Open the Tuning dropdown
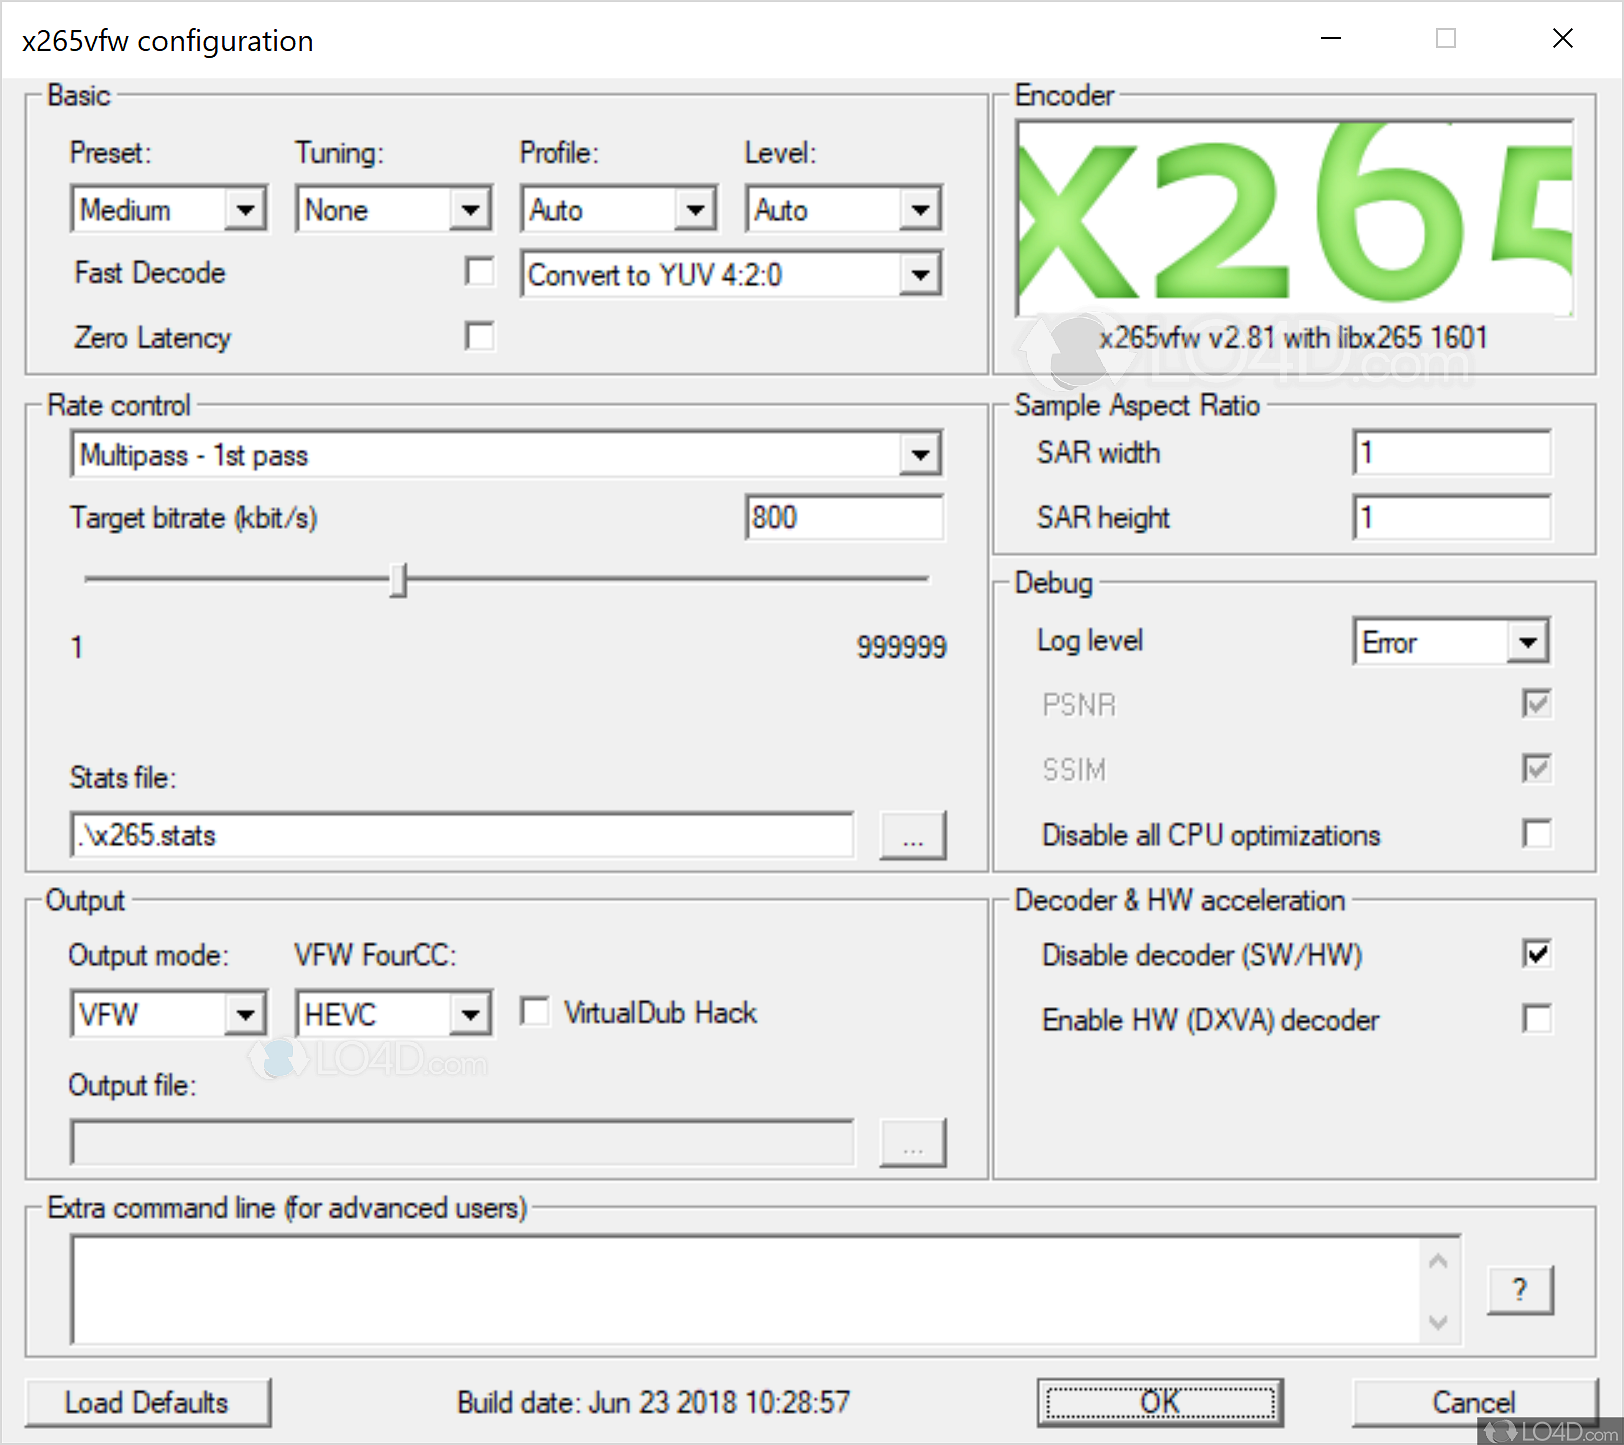 click(x=472, y=209)
